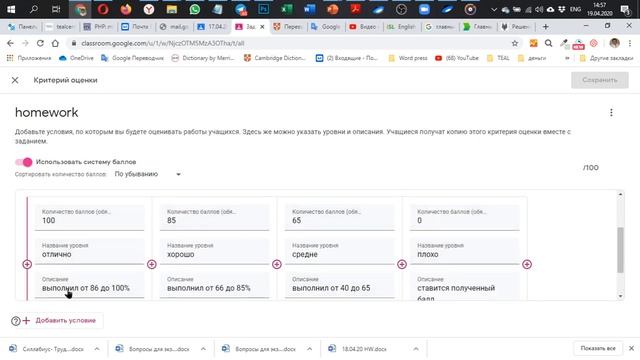The width and height of the screenshot is (640, 360).
Task: Close the downloads bar
Action: [631, 349]
